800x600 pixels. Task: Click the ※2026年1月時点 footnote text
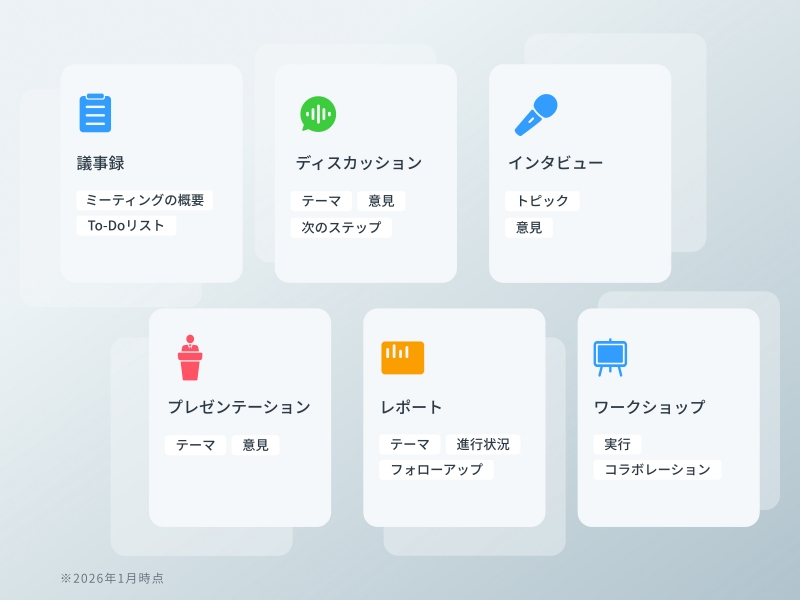click(x=112, y=578)
